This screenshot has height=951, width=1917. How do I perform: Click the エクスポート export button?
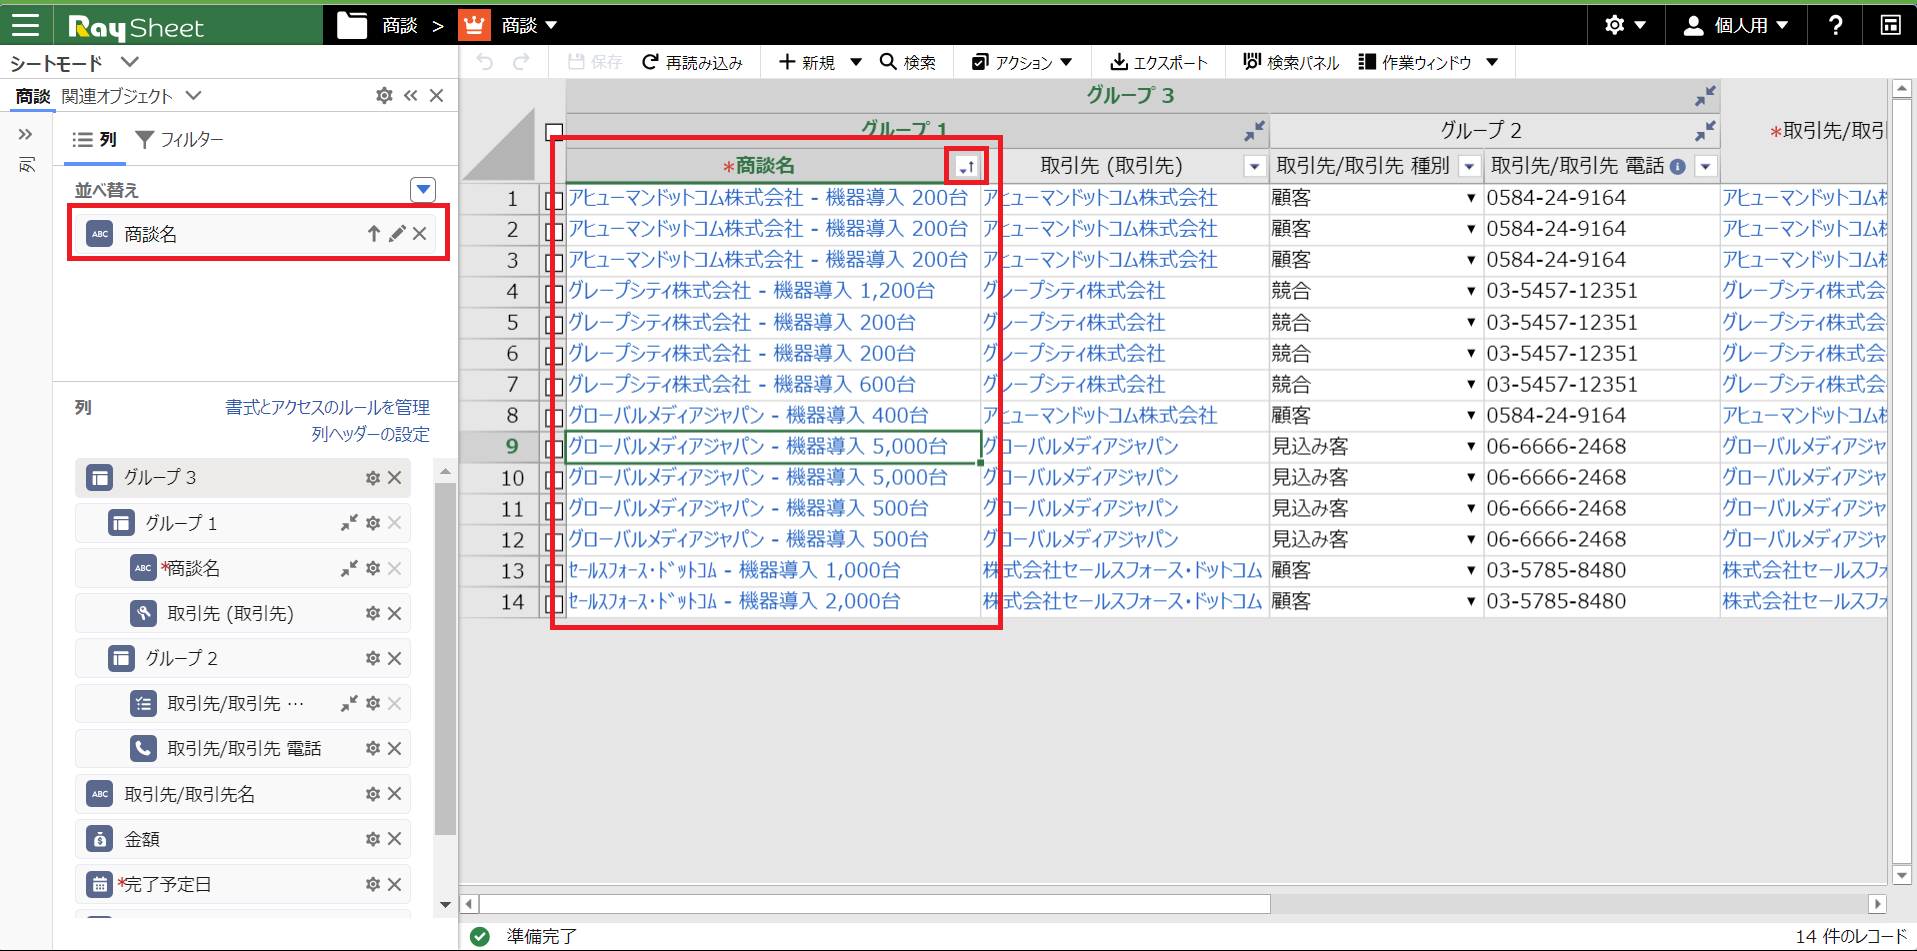tap(1159, 62)
